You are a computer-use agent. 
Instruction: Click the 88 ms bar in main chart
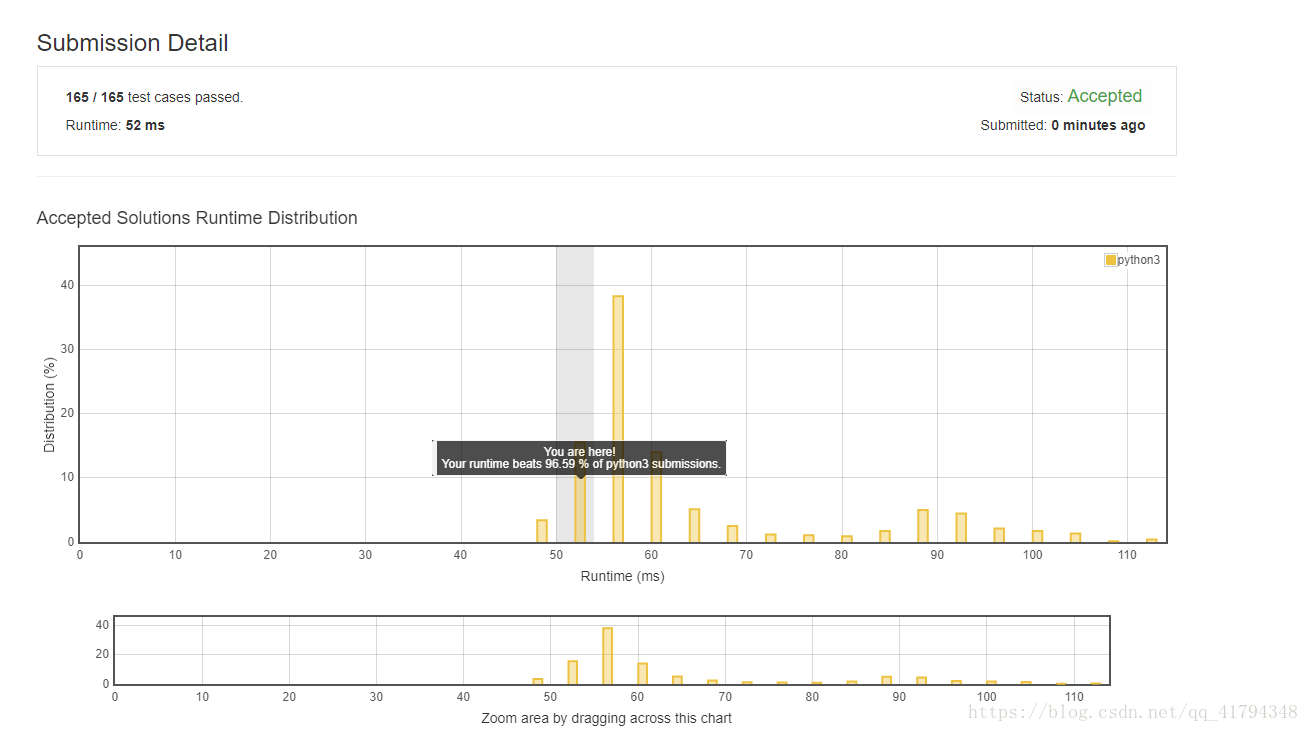click(x=923, y=526)
